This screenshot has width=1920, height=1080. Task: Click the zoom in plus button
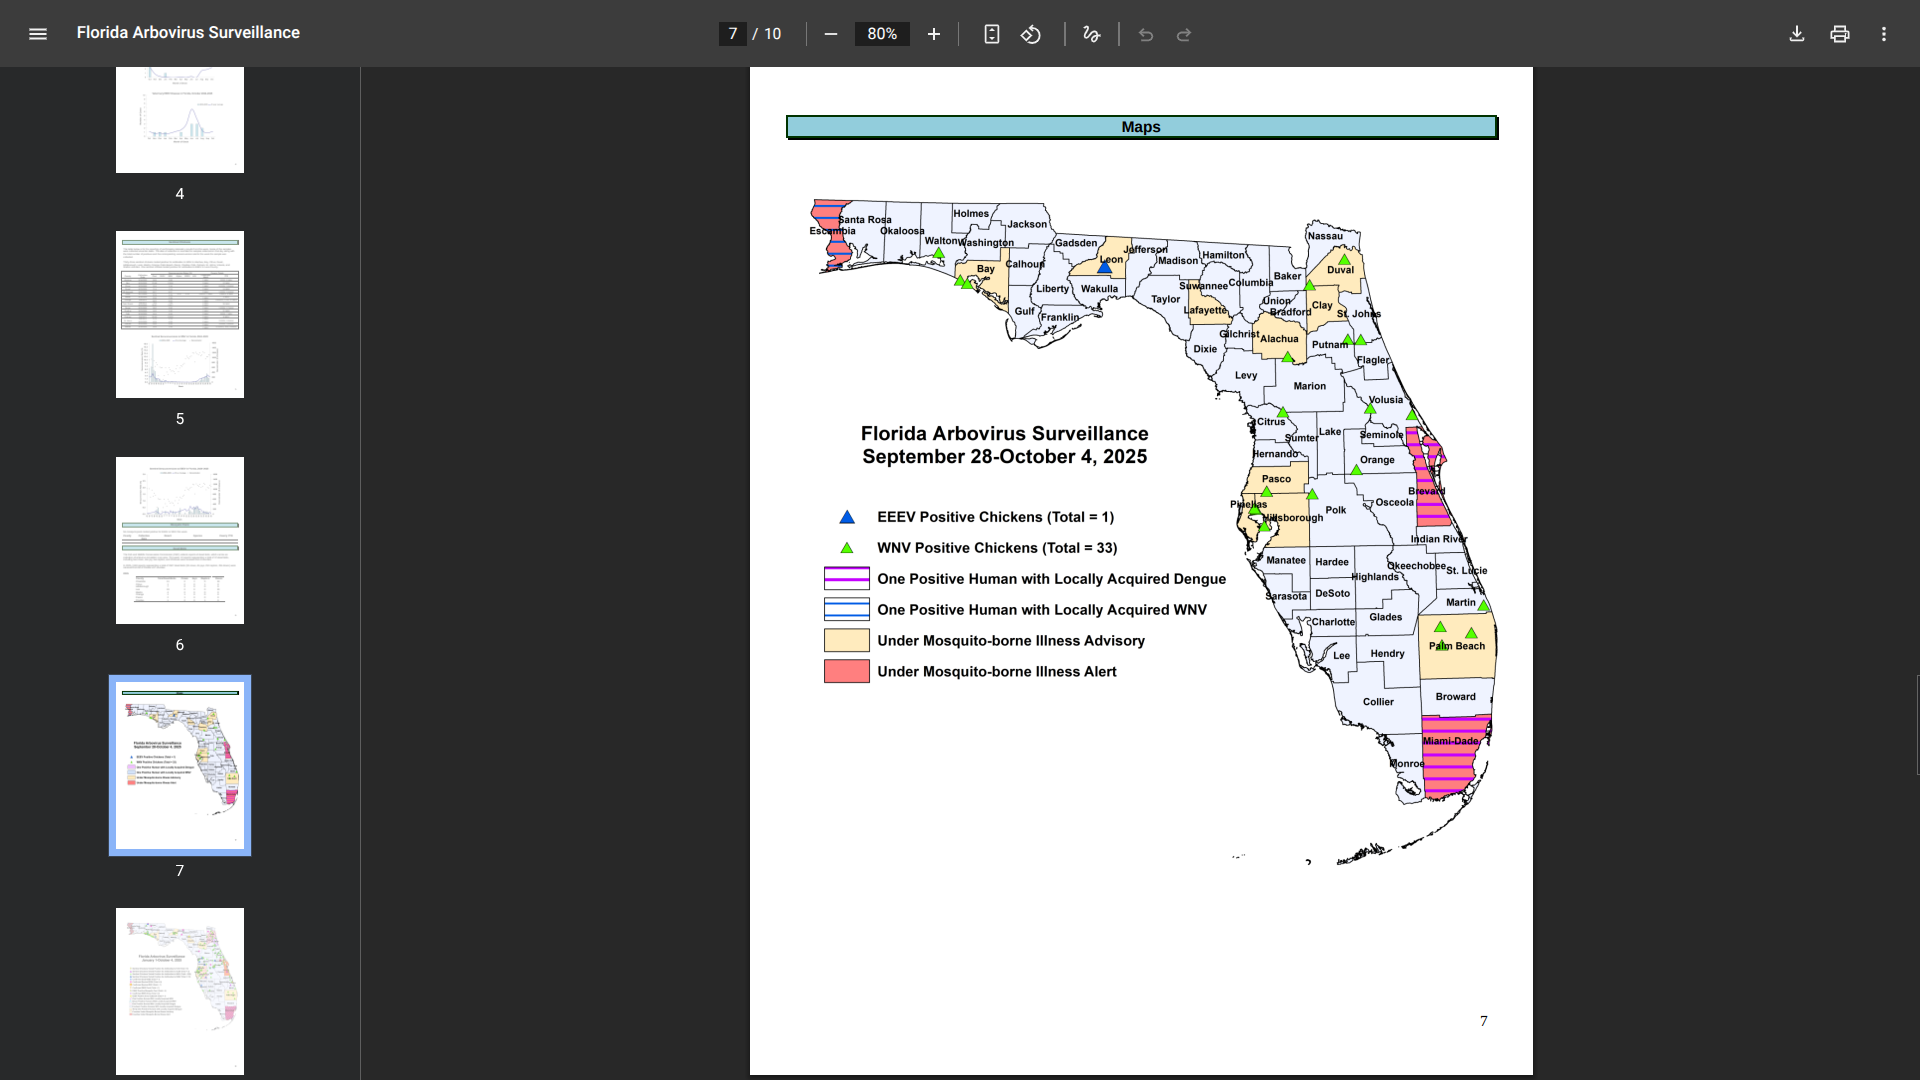933,34
